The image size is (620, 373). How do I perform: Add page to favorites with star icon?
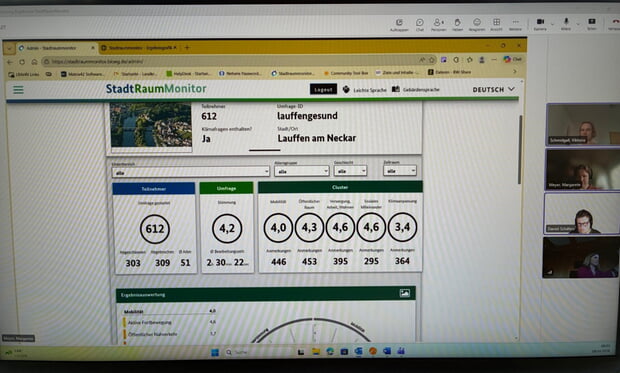(432, 60)
